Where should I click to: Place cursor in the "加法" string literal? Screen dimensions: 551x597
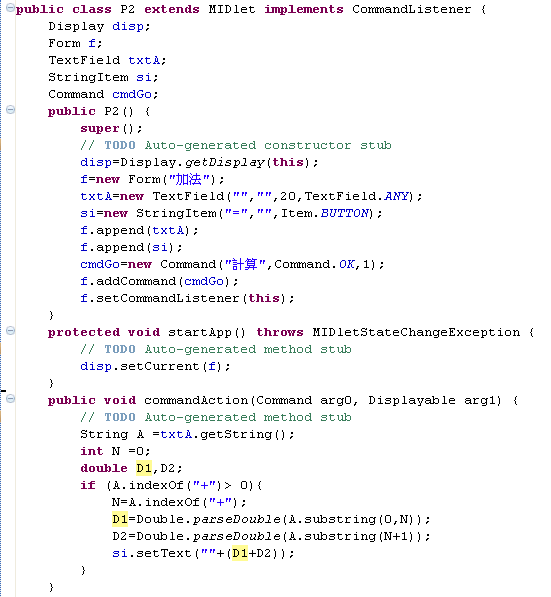pos(189,179)
